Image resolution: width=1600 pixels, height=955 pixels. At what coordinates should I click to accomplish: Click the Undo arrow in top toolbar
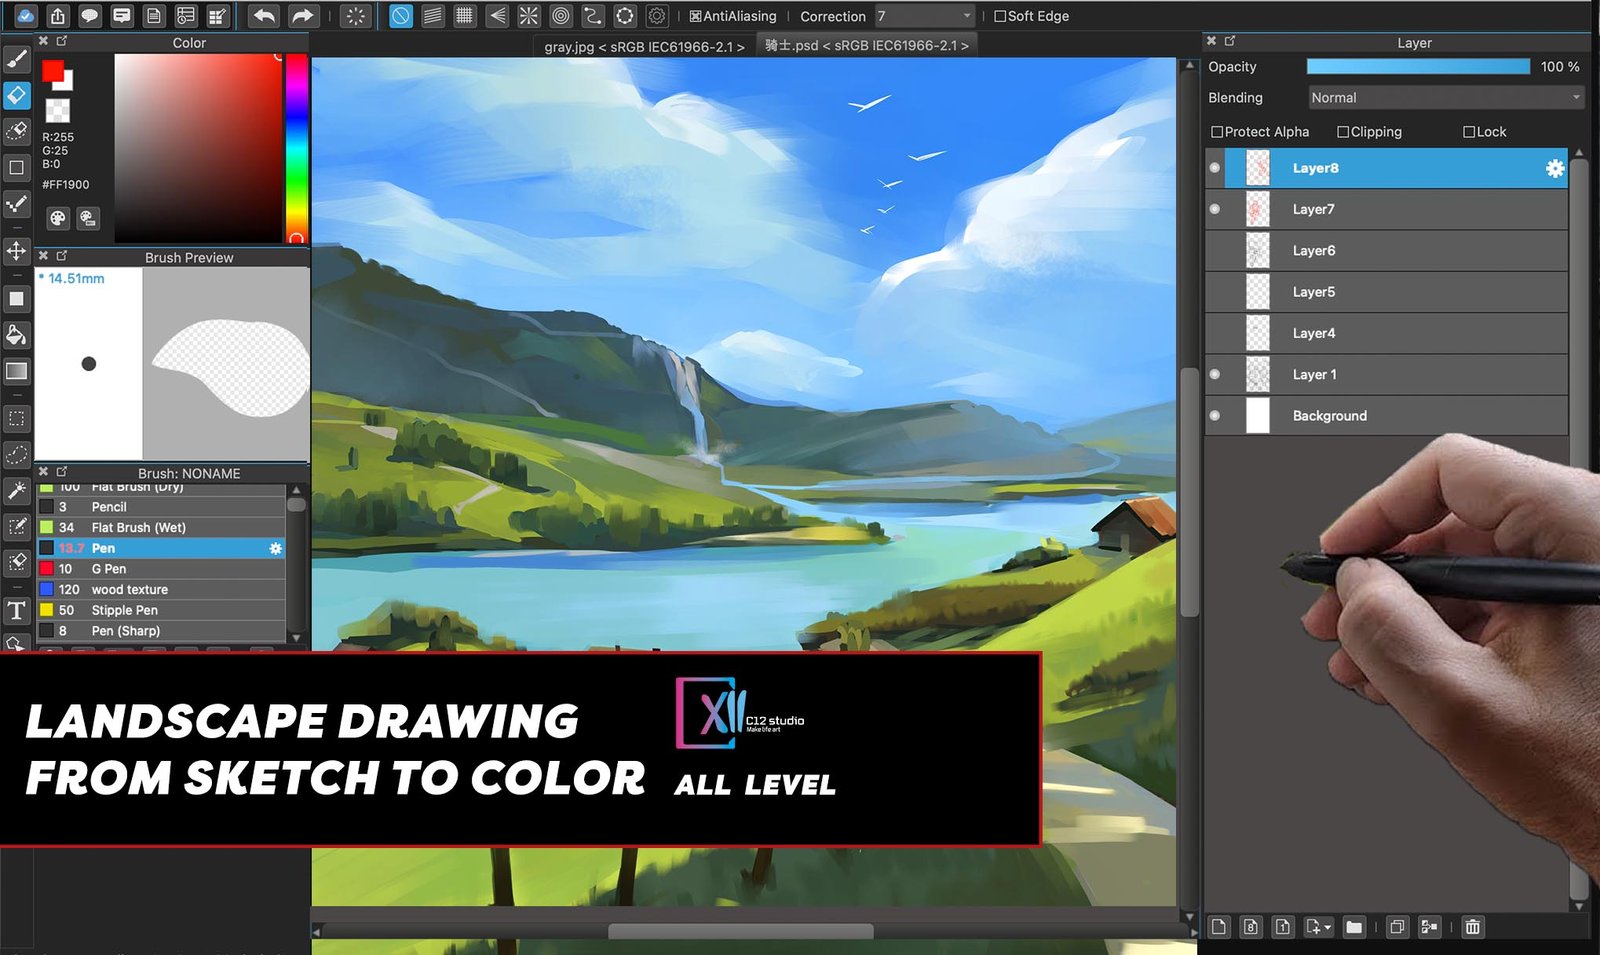coord(264,16)
